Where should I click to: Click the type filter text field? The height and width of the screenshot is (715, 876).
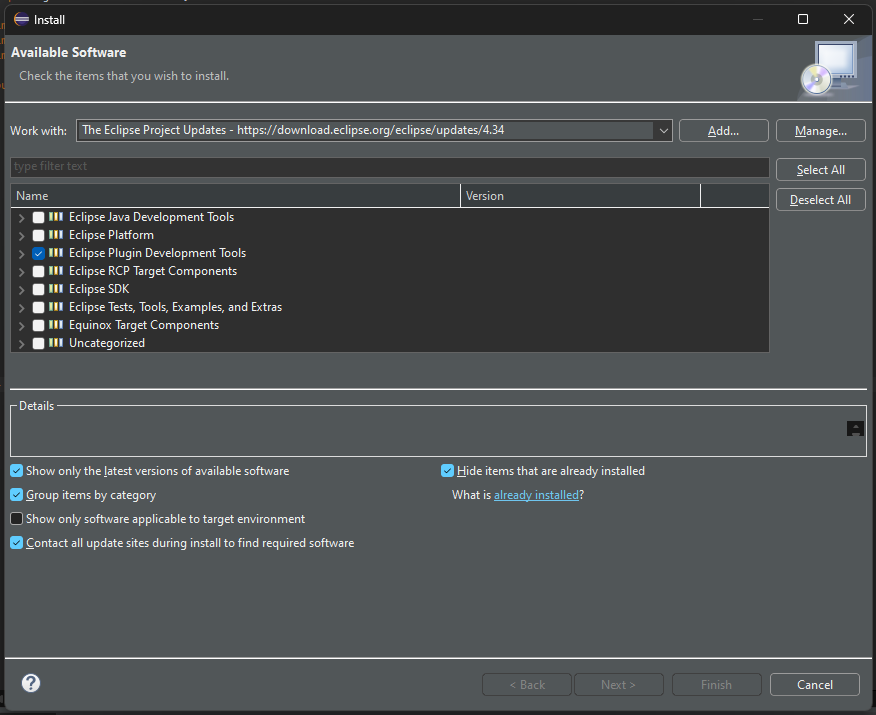389,166
